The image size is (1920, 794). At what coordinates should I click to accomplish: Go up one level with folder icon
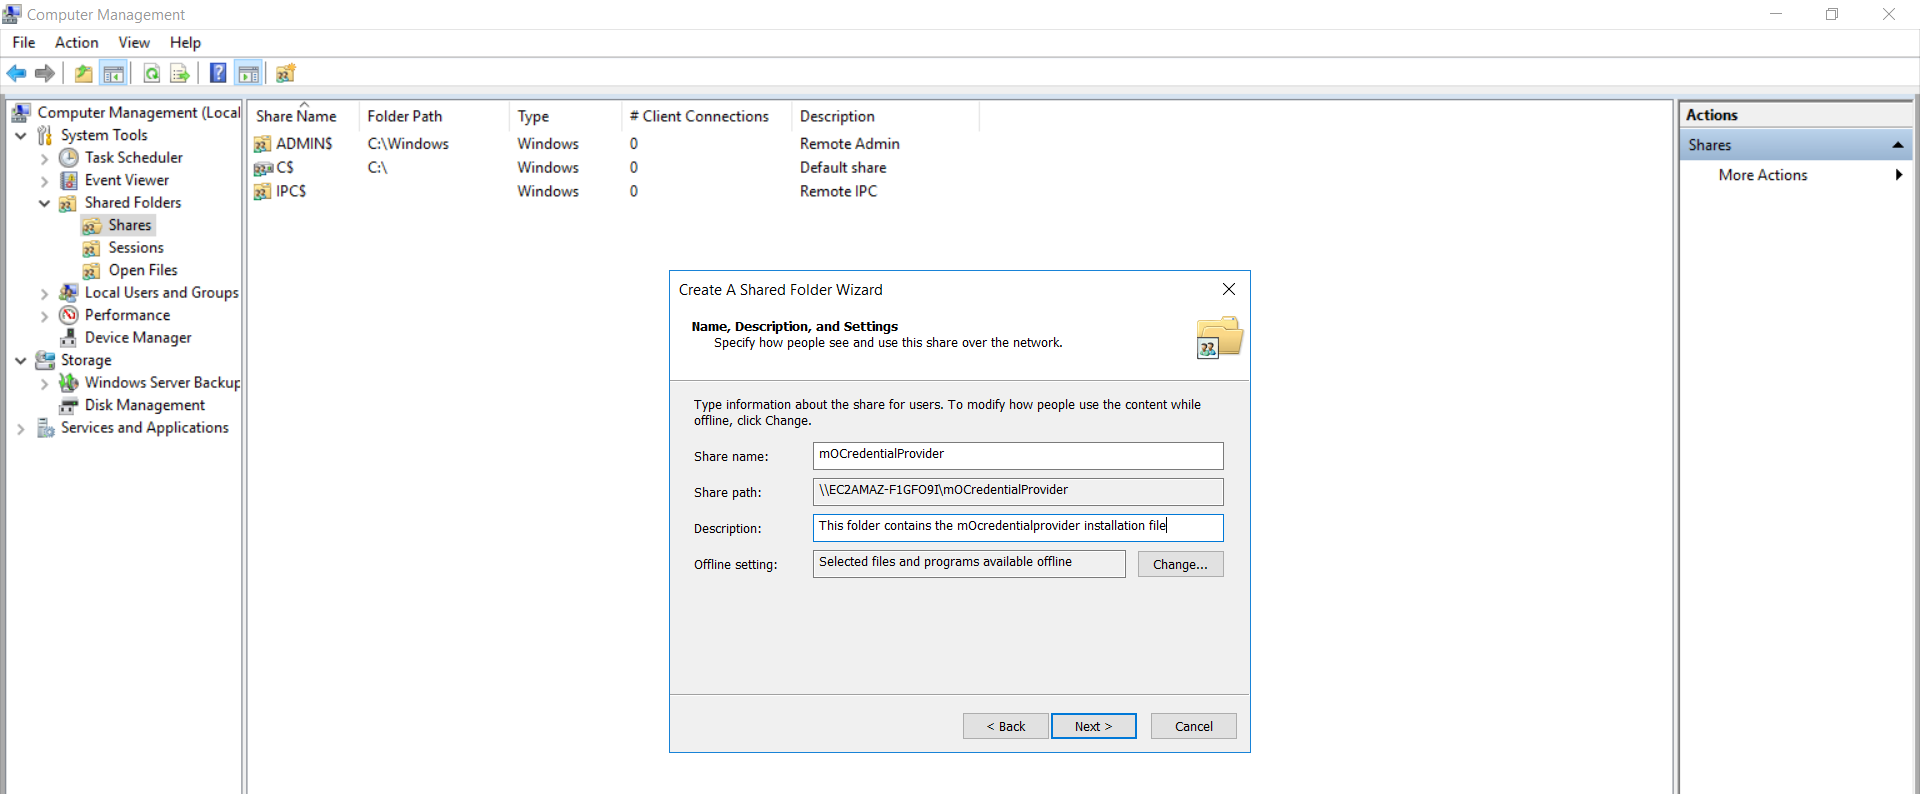pos(84,73)
